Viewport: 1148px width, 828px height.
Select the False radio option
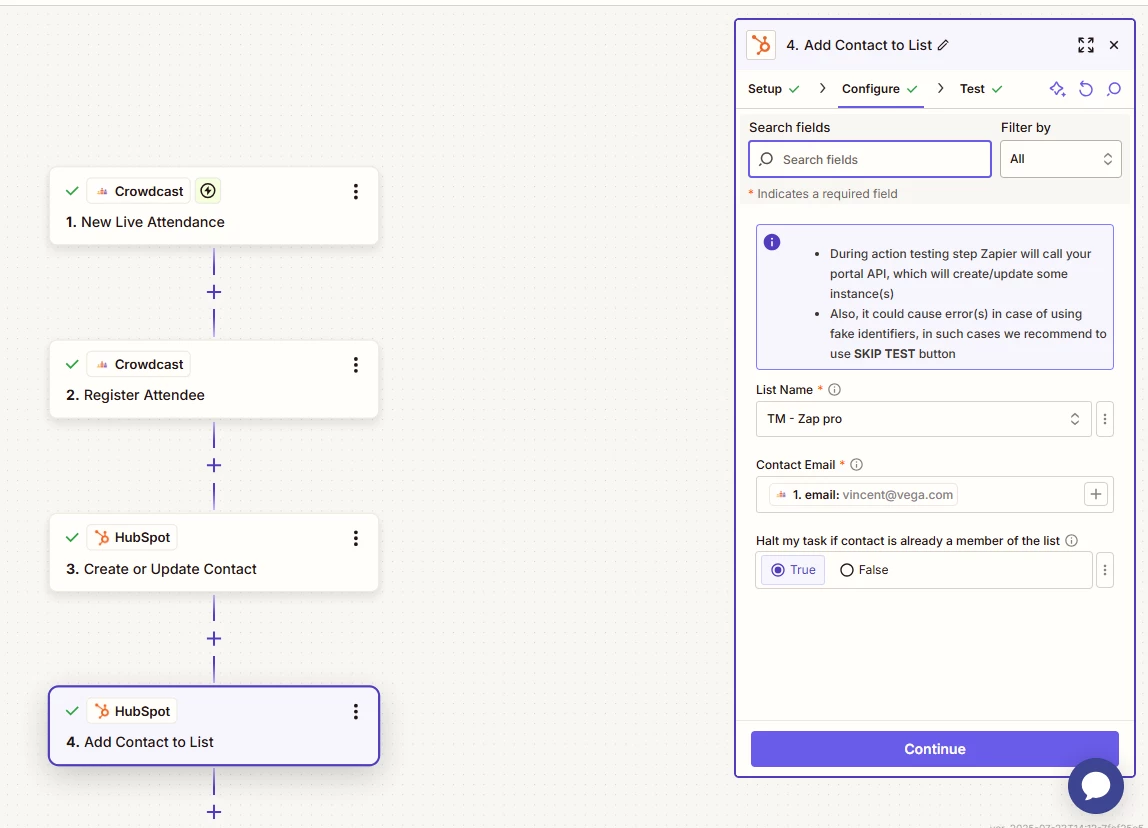pyautogui.click(x=864, y=570)
